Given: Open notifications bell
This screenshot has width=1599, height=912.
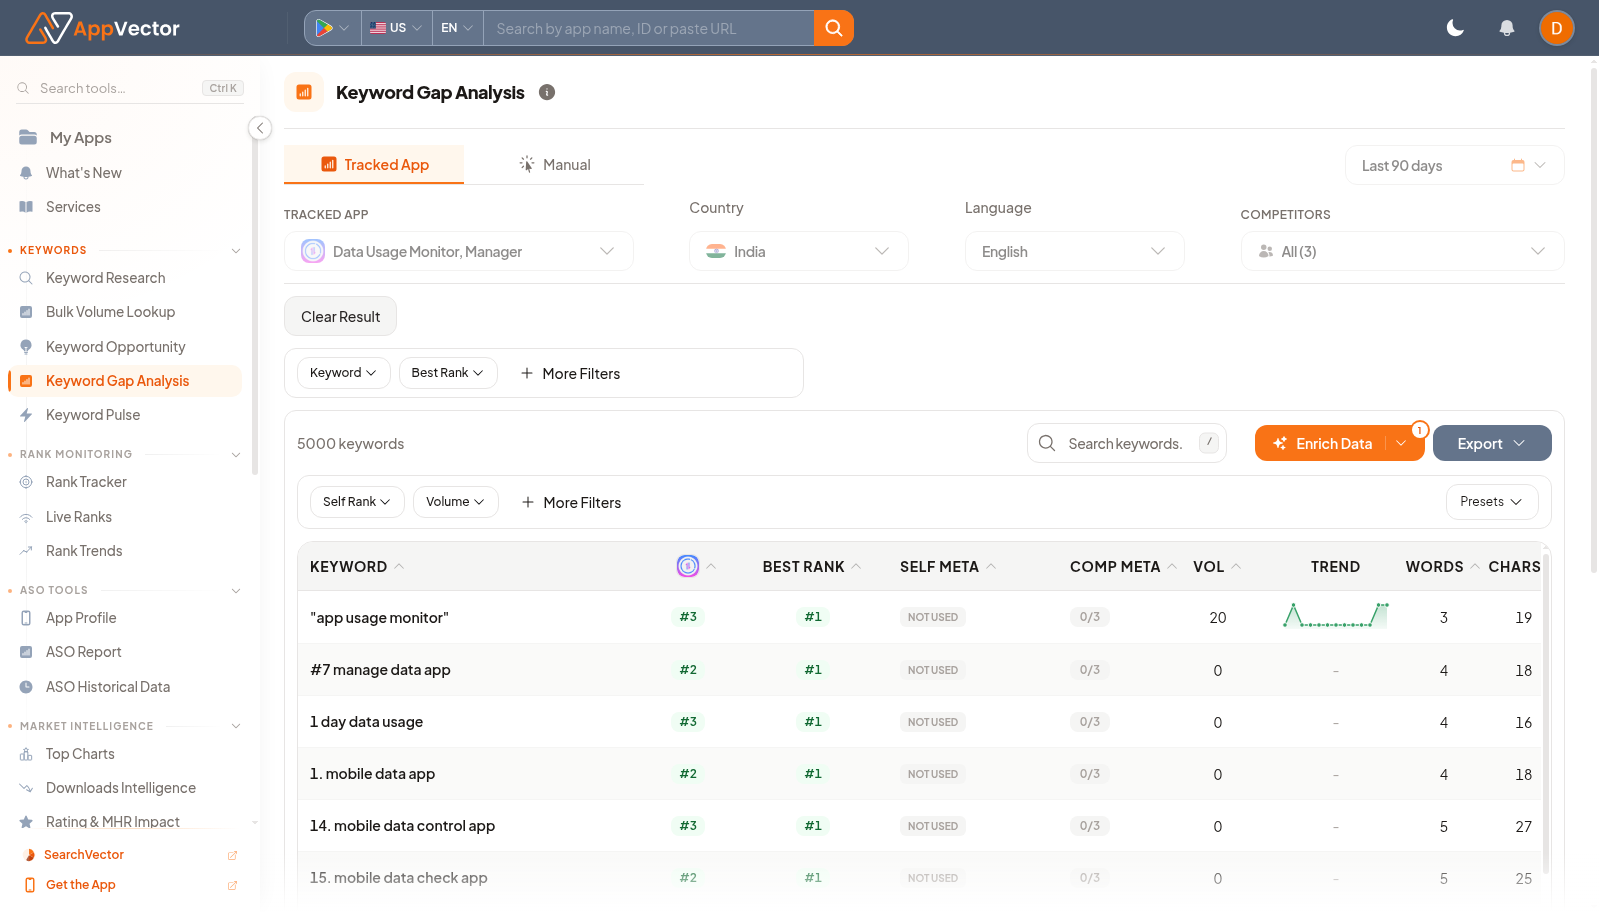Looking at the screenshot, I should point(1507,28).
